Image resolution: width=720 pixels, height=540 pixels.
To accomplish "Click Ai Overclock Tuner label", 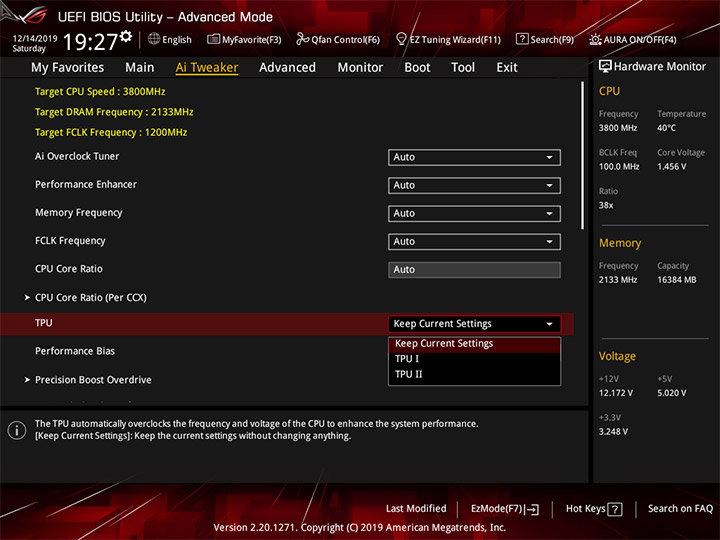I will (x=77, y=156).
